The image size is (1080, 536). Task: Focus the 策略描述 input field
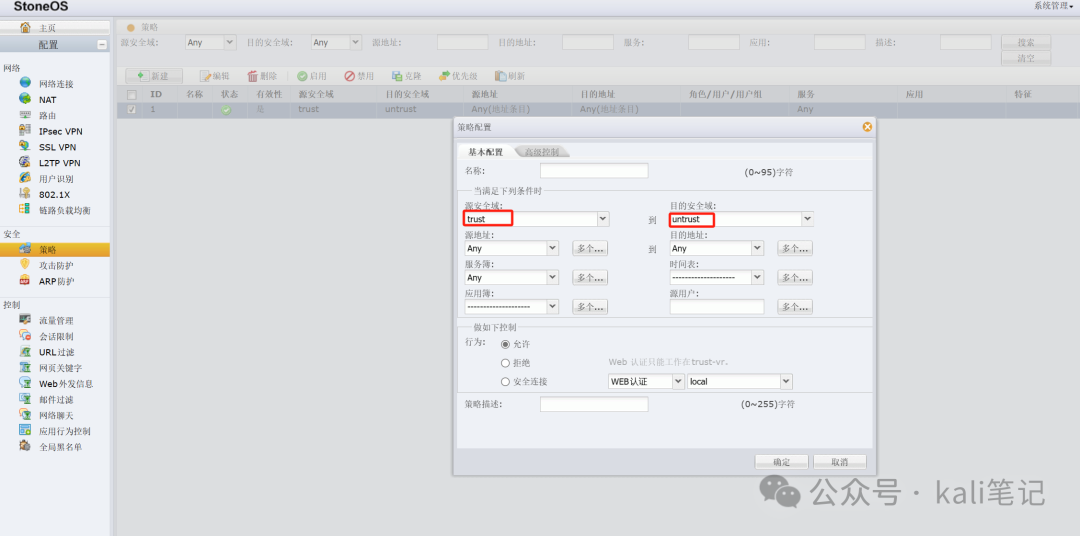click(594, 404)
